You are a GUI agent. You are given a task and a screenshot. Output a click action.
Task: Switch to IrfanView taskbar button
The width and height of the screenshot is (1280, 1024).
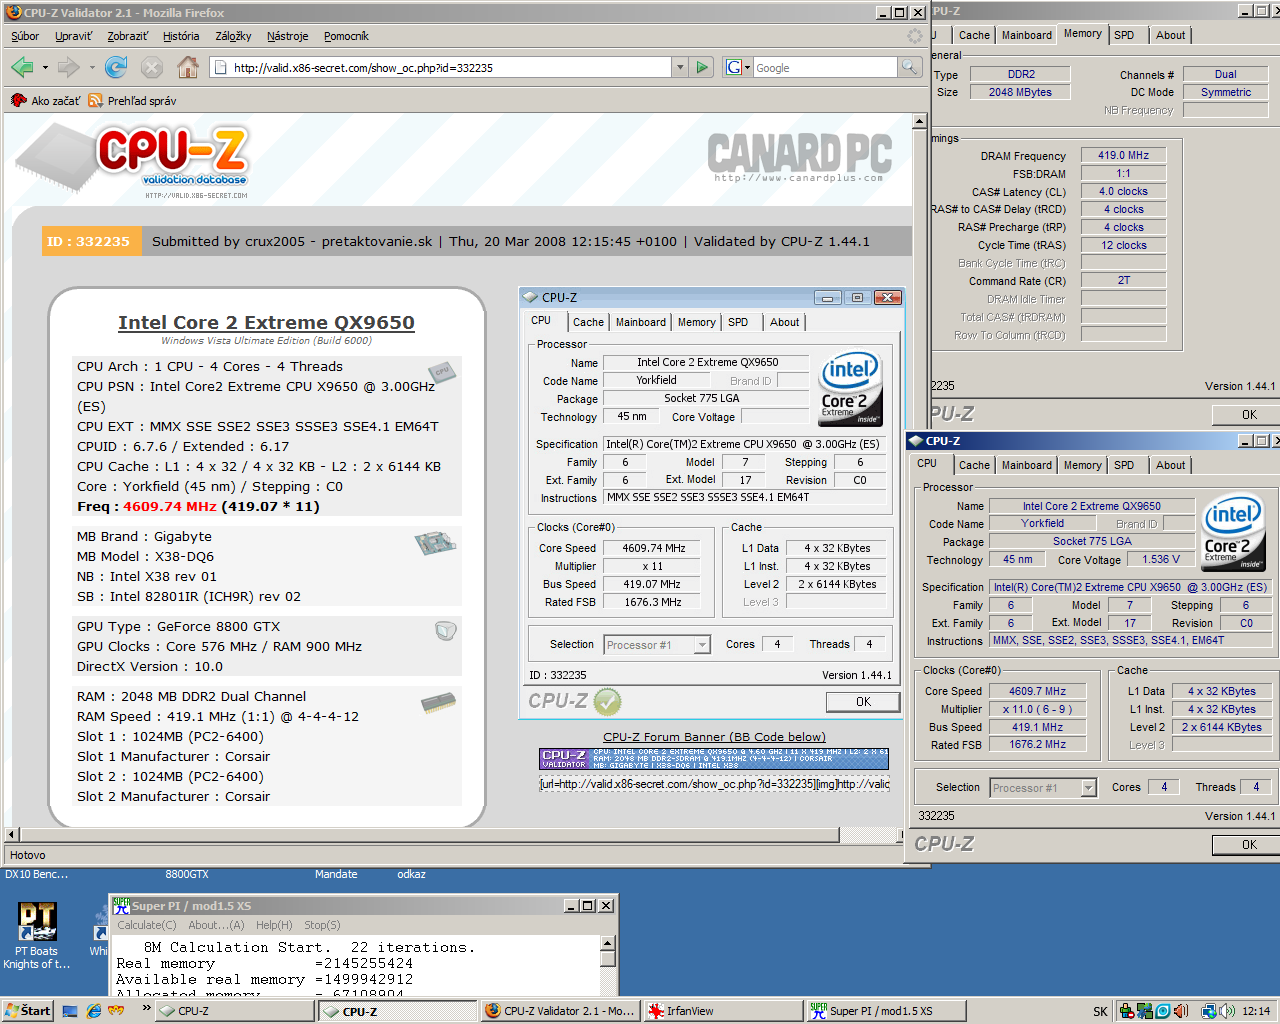tap(723, 1011)
